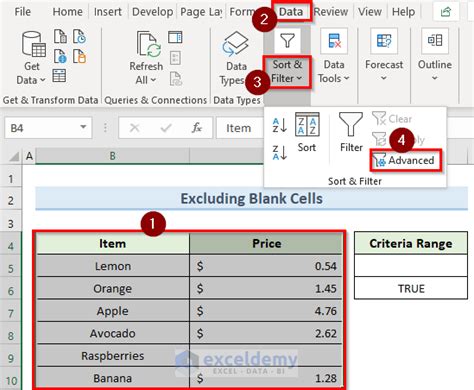Screen dimensions: 474x390
Task: Click the Existing Connections icon
Action: pos(80,56)
